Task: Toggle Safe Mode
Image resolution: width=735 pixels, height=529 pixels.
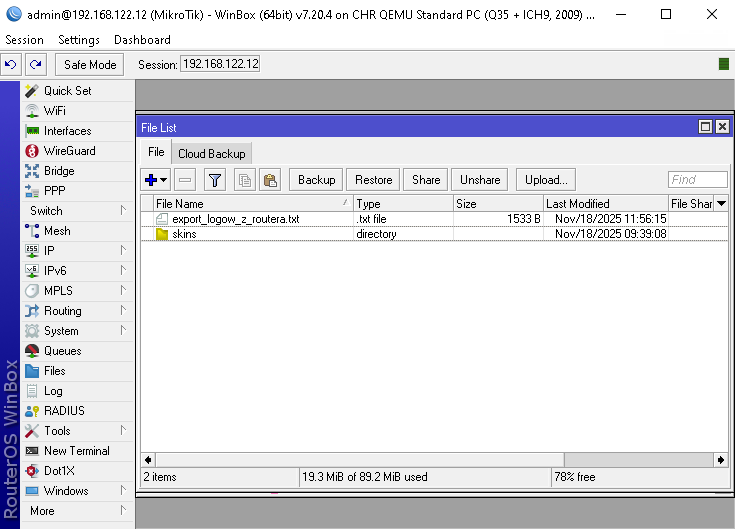Action: pos(90,64)
